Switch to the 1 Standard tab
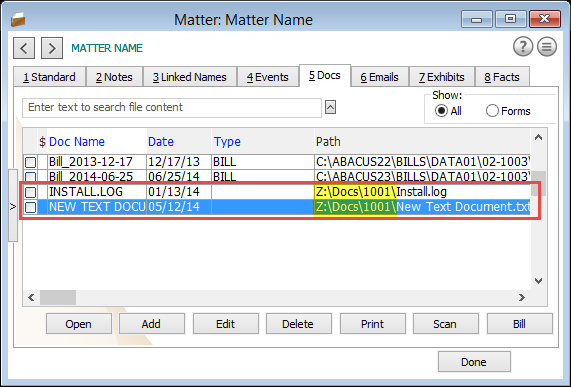The image size is (571, 387). pos(50,77)
